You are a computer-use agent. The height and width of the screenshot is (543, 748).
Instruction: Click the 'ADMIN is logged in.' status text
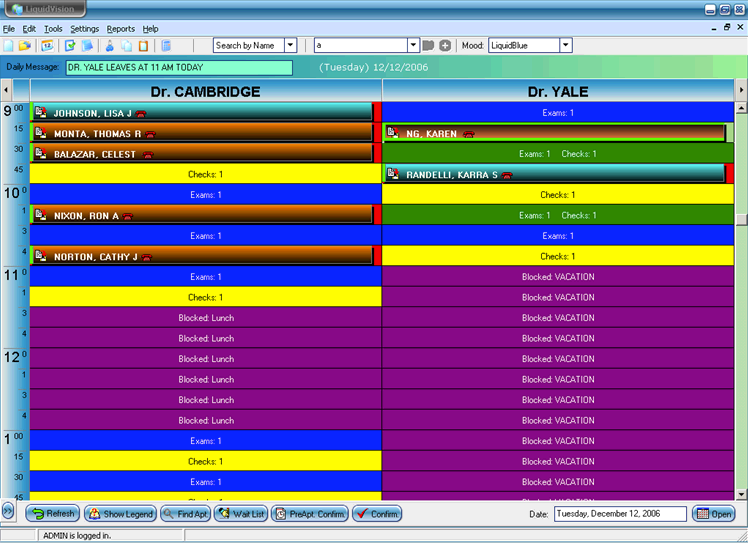click(x=77, y=536)
